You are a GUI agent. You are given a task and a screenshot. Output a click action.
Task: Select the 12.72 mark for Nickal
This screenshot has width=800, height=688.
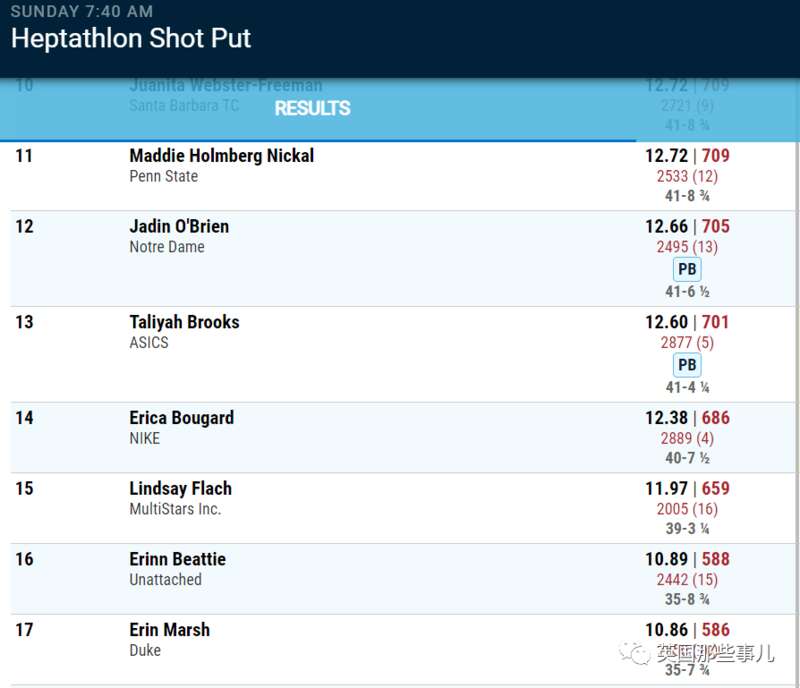coord(666,156)
